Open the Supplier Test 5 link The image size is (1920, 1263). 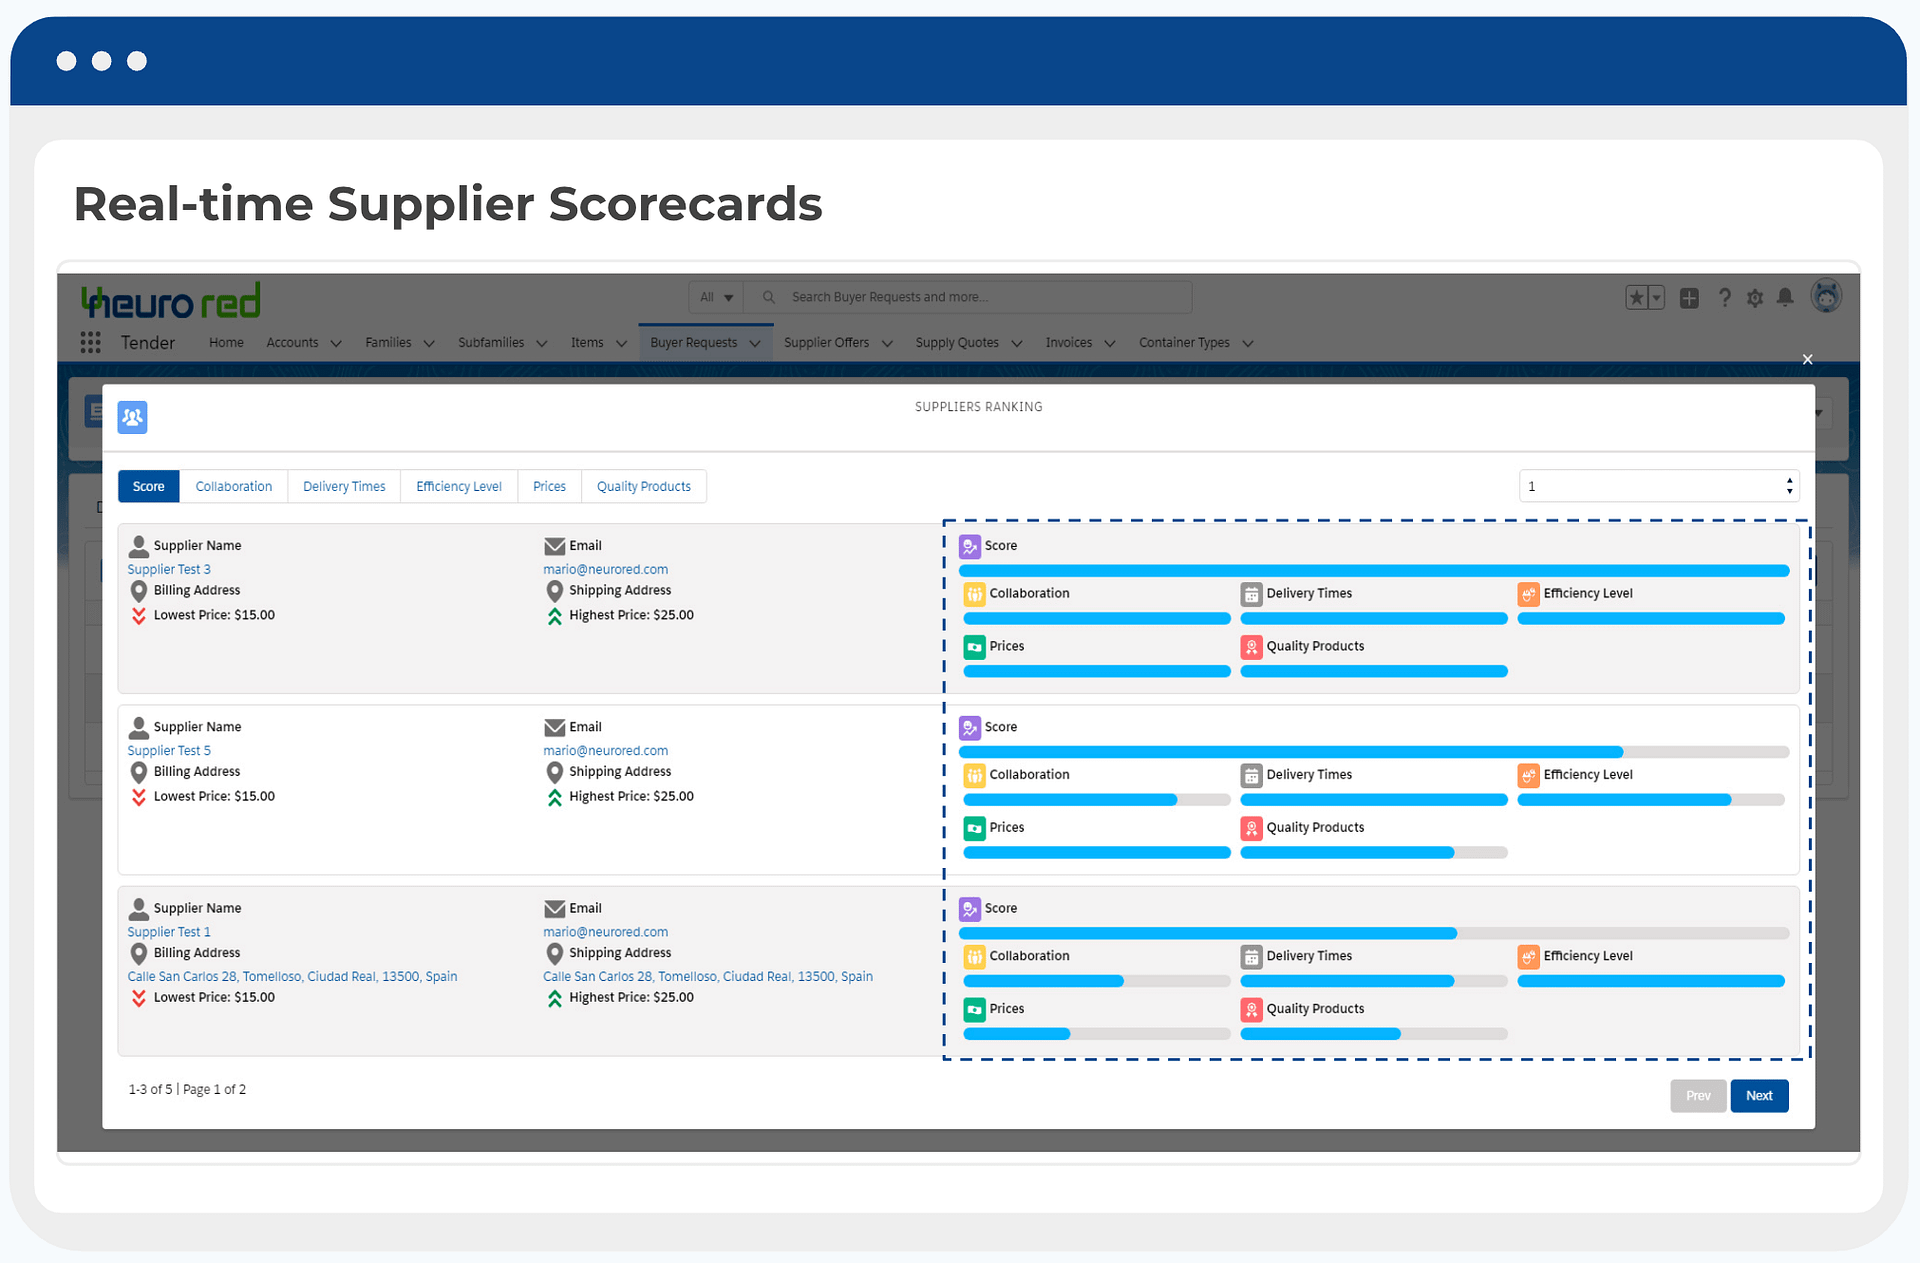(168, 750)
